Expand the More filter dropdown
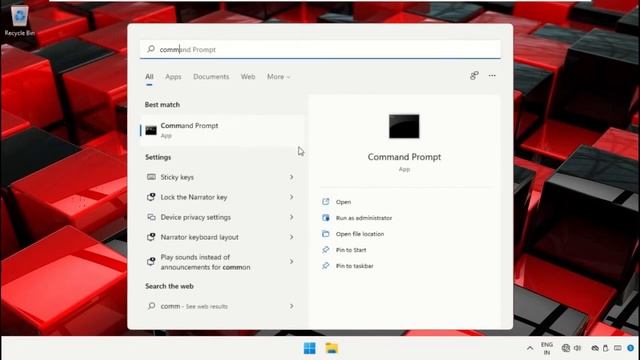This screenshot has height=360, width=640. pyautogui.click(x=278, y=76)
